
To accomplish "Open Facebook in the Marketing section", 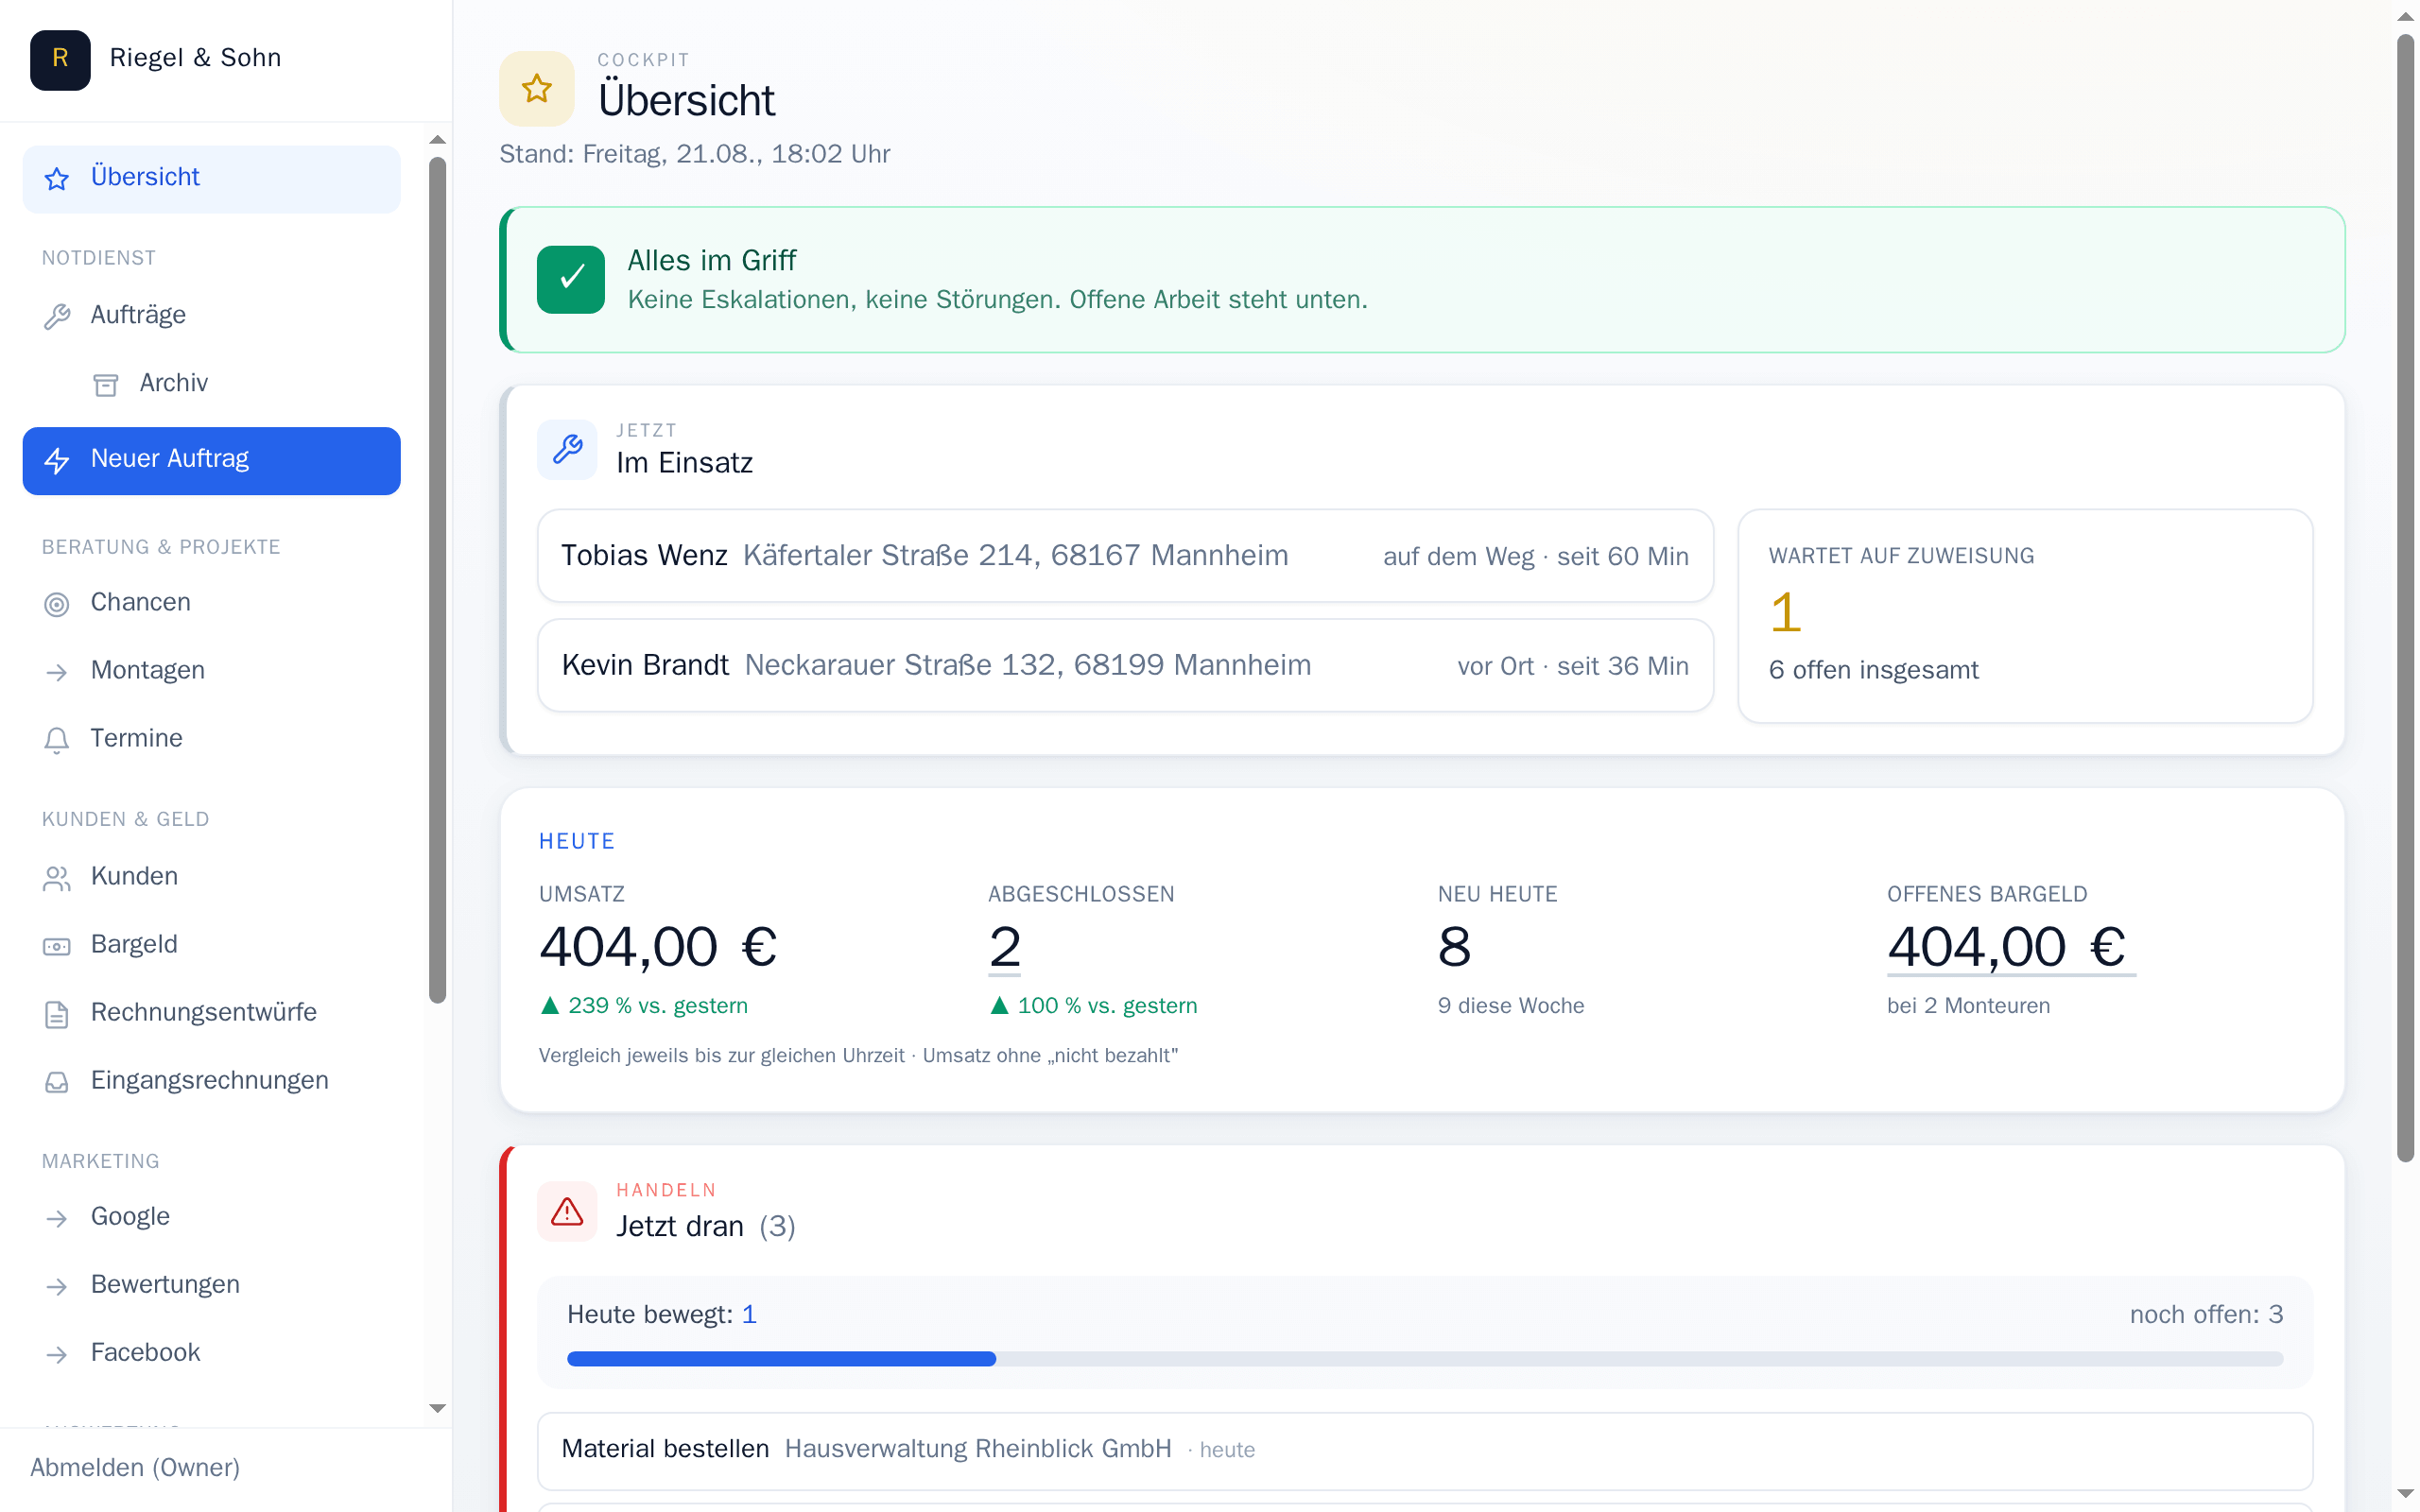I will click(x=211, y=1353).
